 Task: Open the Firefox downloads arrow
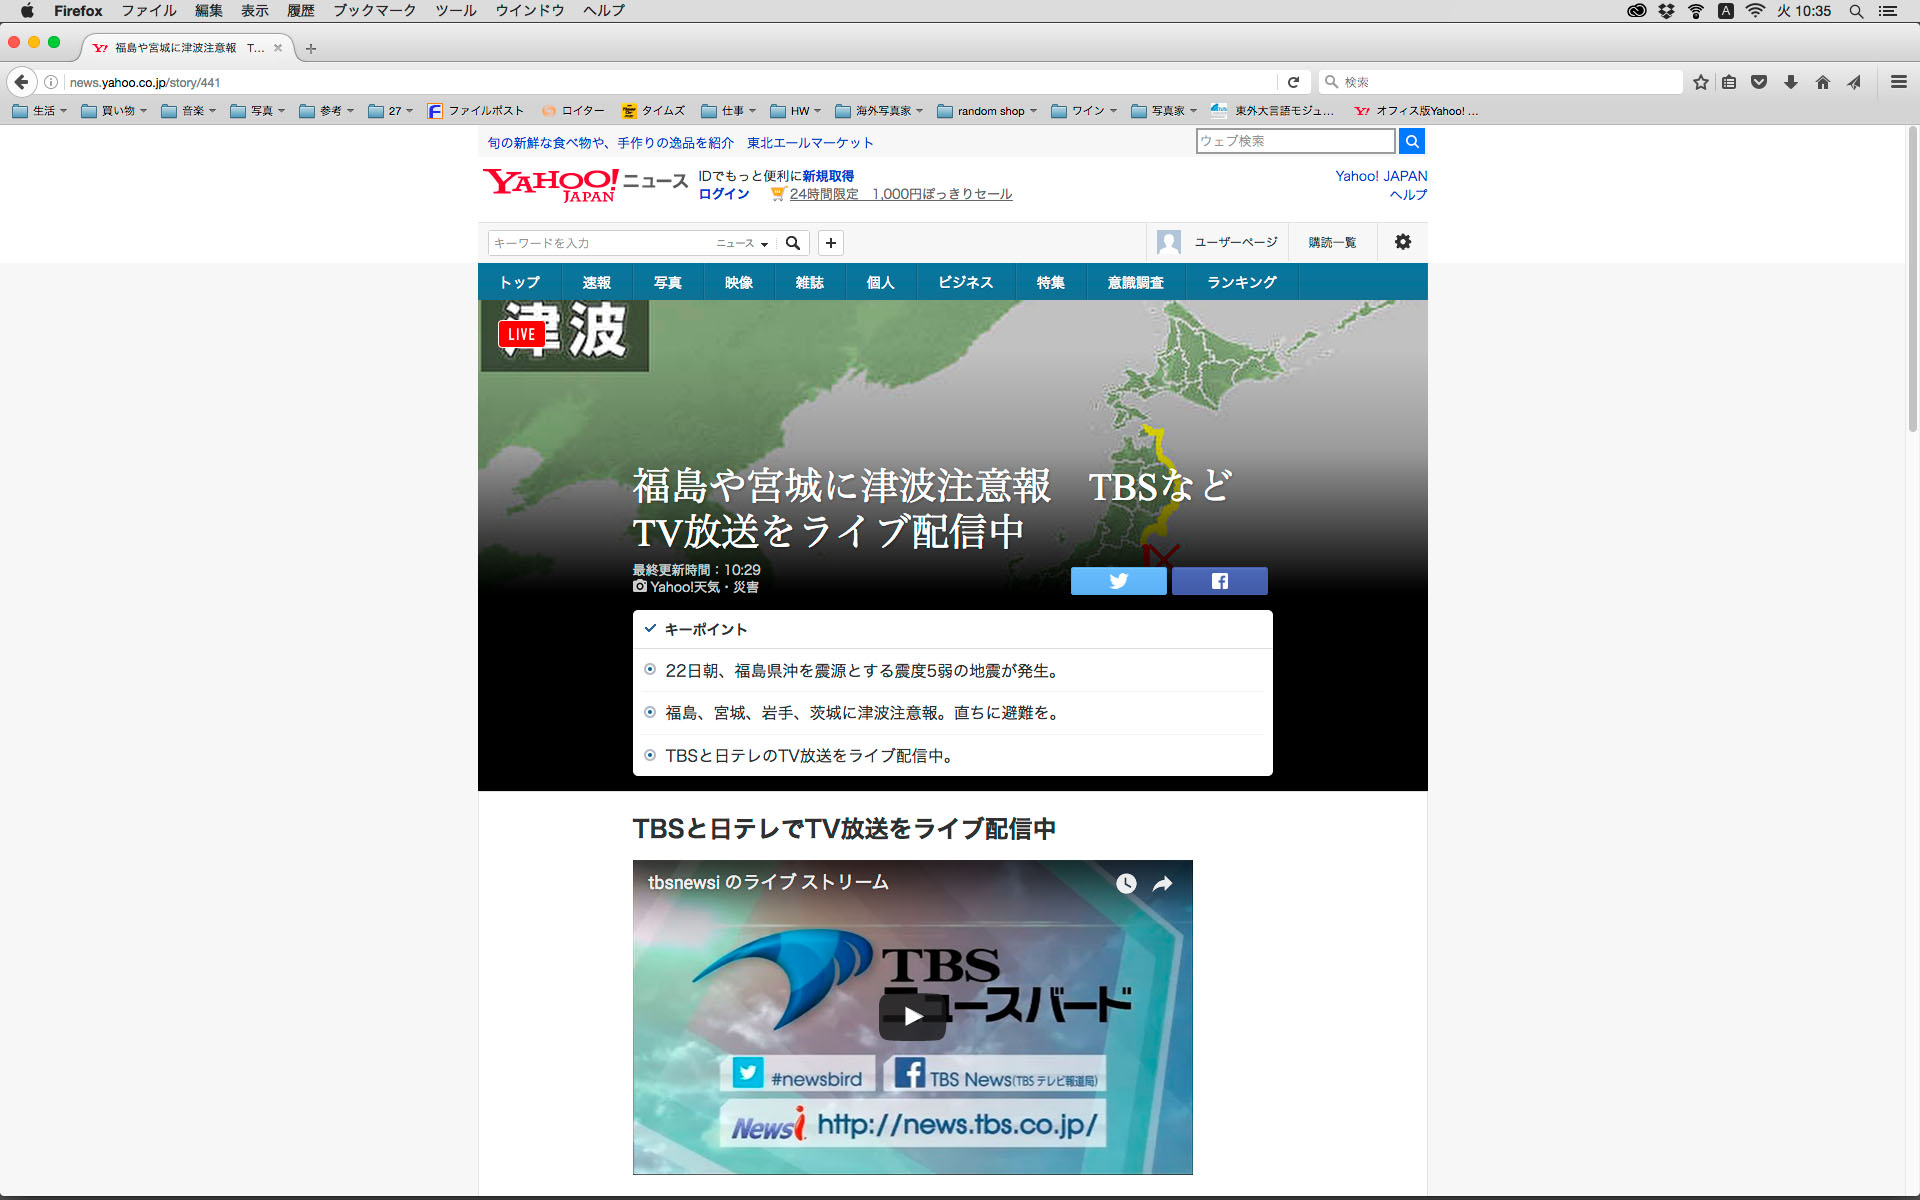(x=1791, y=82)
